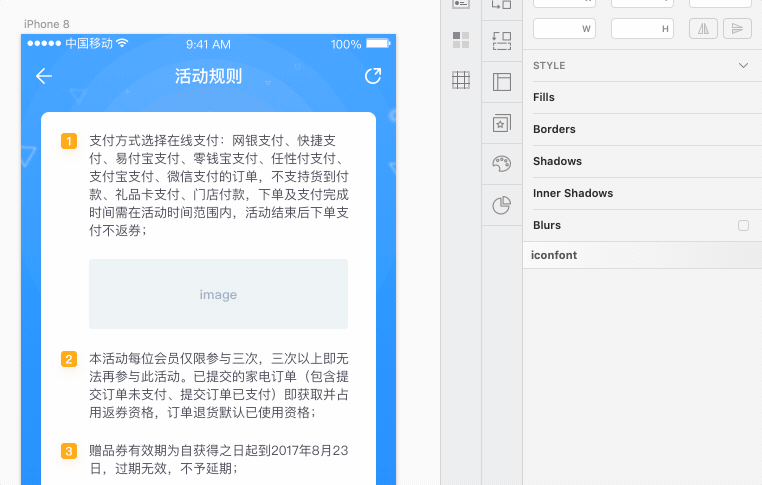Screen dimensions: 762x485
Task: Click the share icon in the mockup header
Action: (x=373, y=76)
